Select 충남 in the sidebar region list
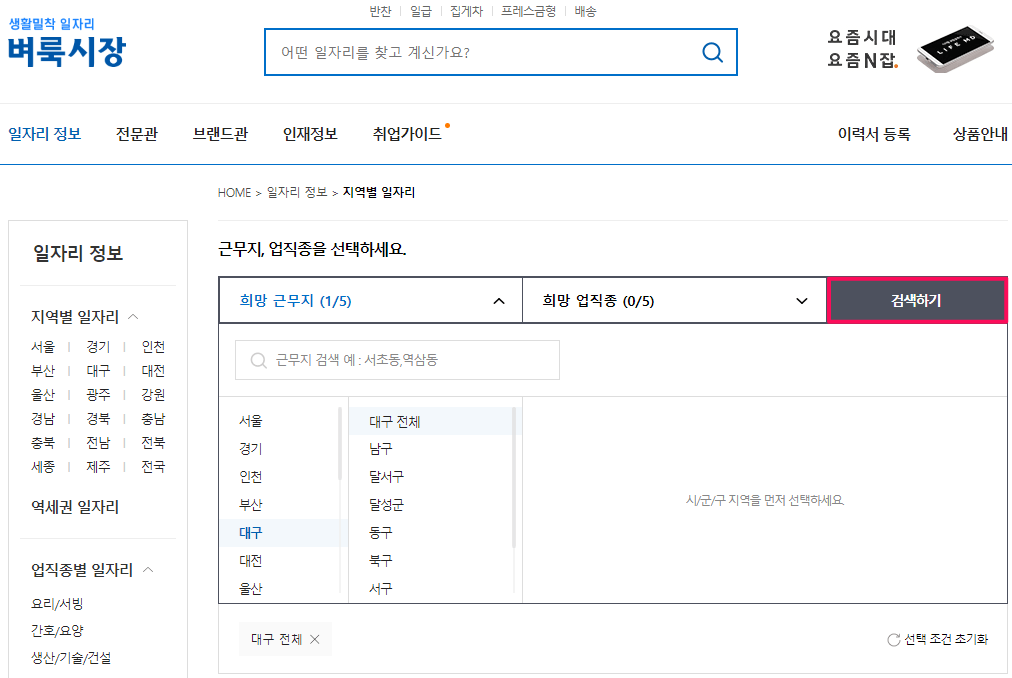This screenshot has width=1012, height=678. coord(153,418)
